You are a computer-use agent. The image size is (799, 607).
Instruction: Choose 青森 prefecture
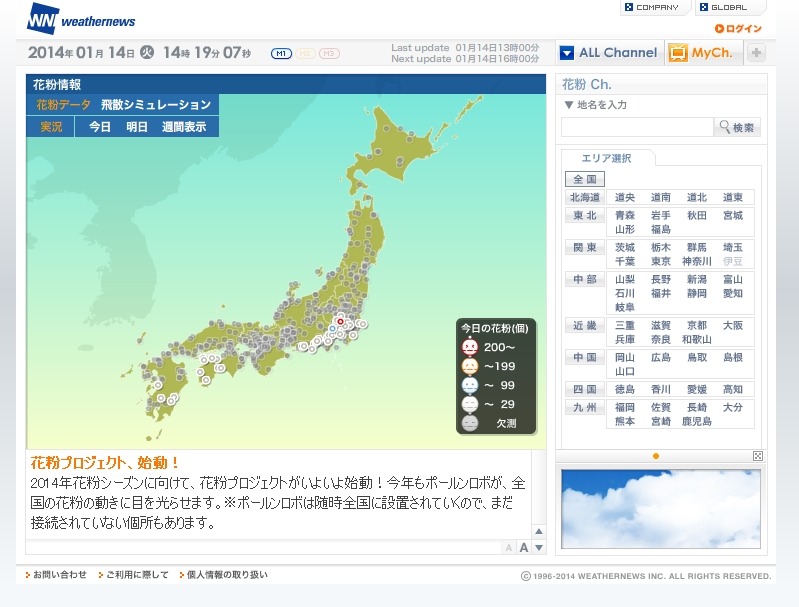tap(625, 215)
